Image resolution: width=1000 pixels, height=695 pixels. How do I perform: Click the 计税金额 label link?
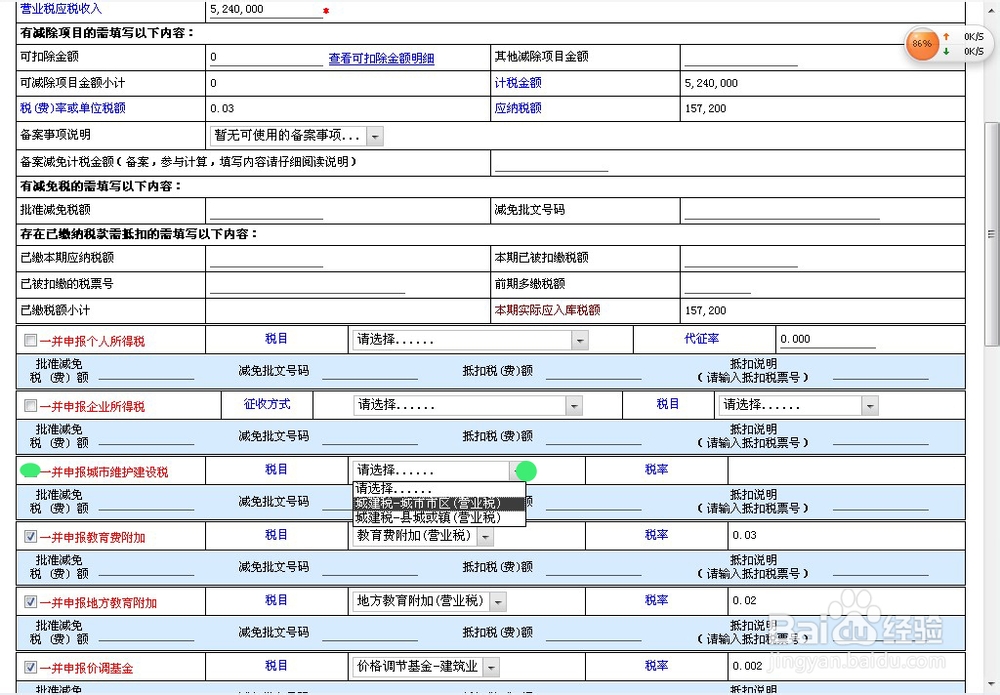518,83
